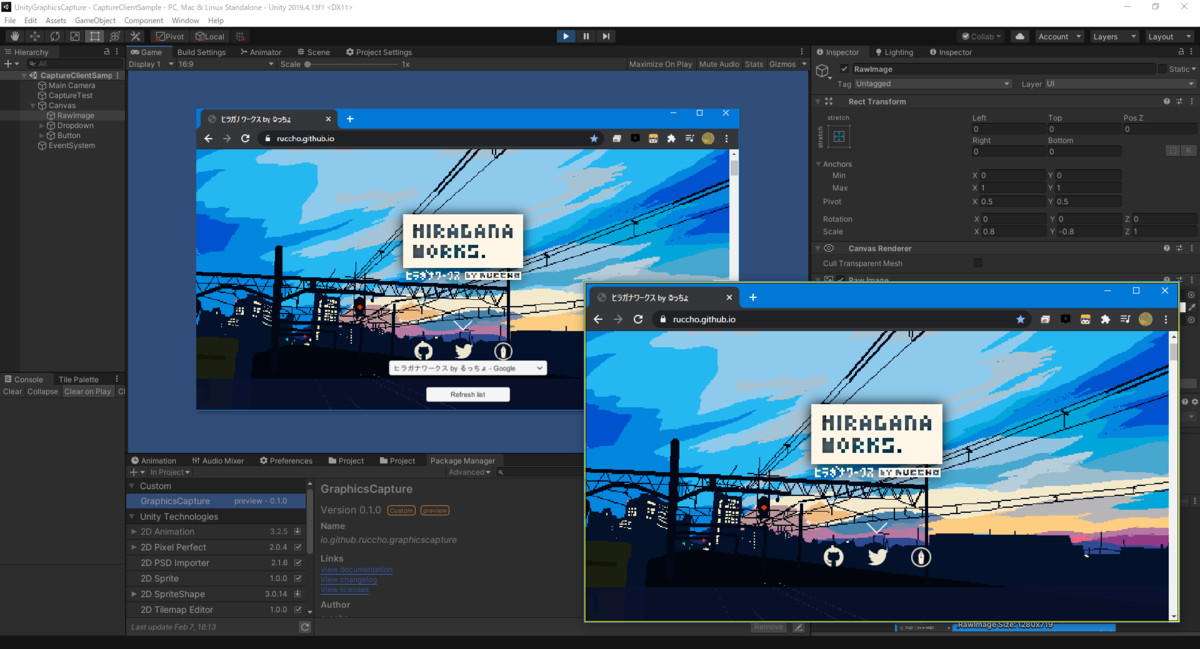Toggle Mute Audio in Game view

(x=719, y=64)
